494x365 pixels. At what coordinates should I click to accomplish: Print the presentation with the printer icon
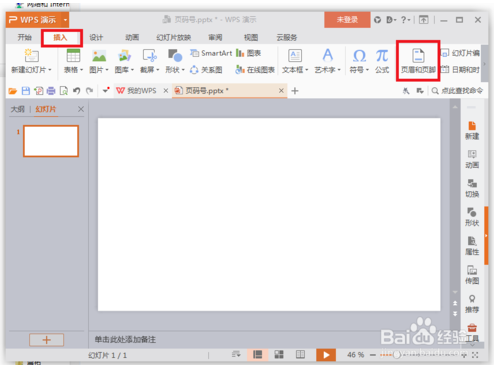pos(51,91)
